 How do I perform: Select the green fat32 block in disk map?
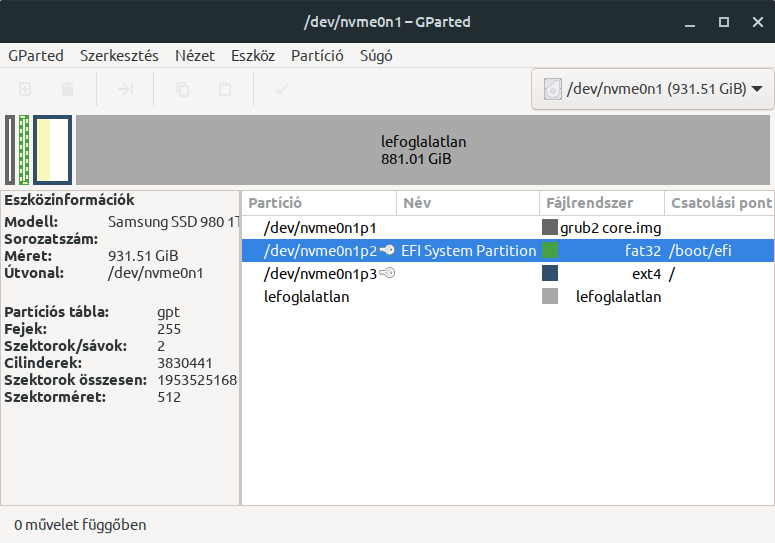click(x=24, y=150)
